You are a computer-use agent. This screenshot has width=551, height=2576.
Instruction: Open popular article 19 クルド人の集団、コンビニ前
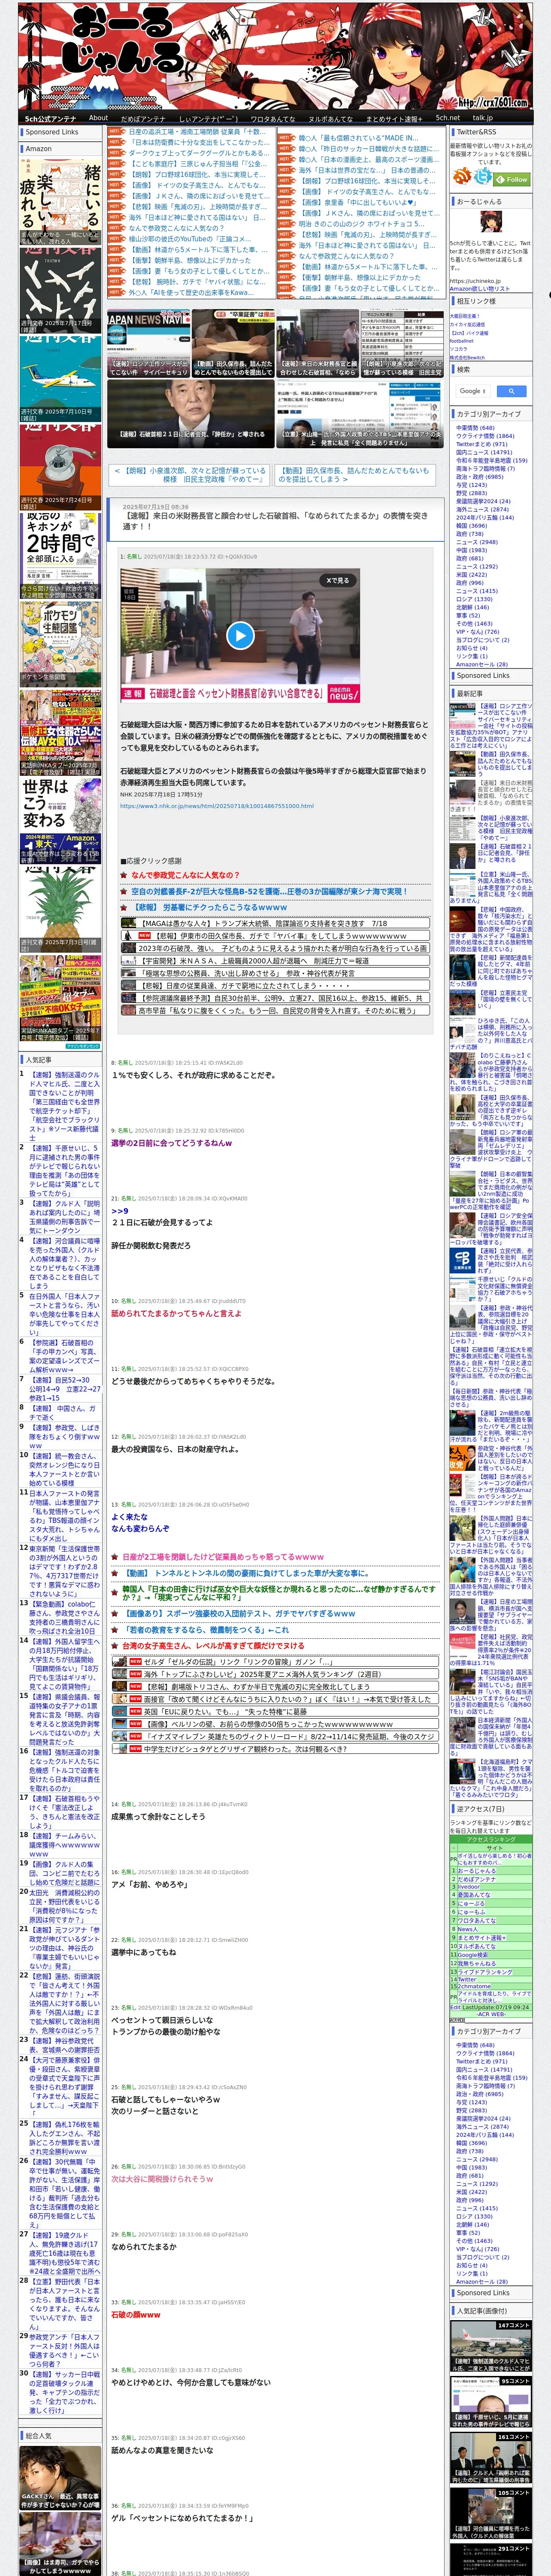(x=64, y=1875)
